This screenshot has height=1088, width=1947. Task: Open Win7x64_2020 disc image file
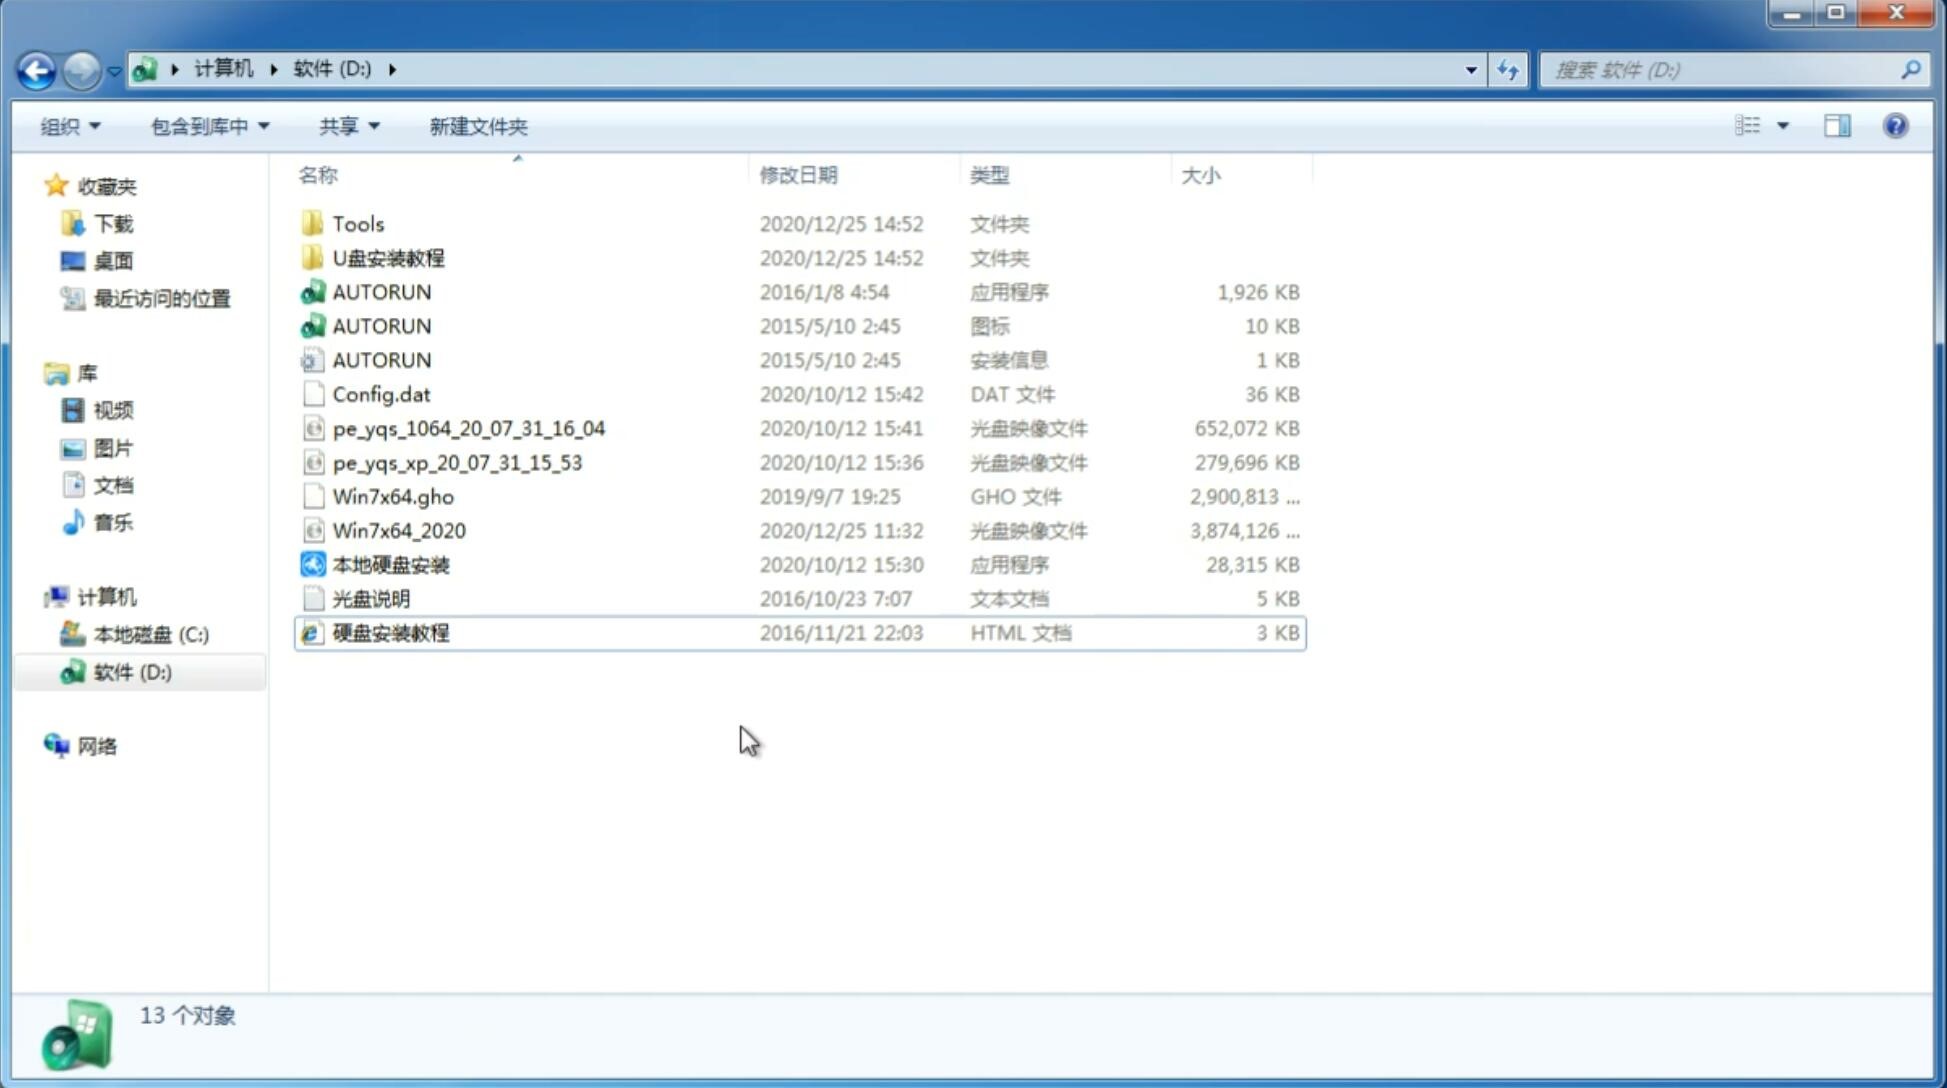(398, 529)
